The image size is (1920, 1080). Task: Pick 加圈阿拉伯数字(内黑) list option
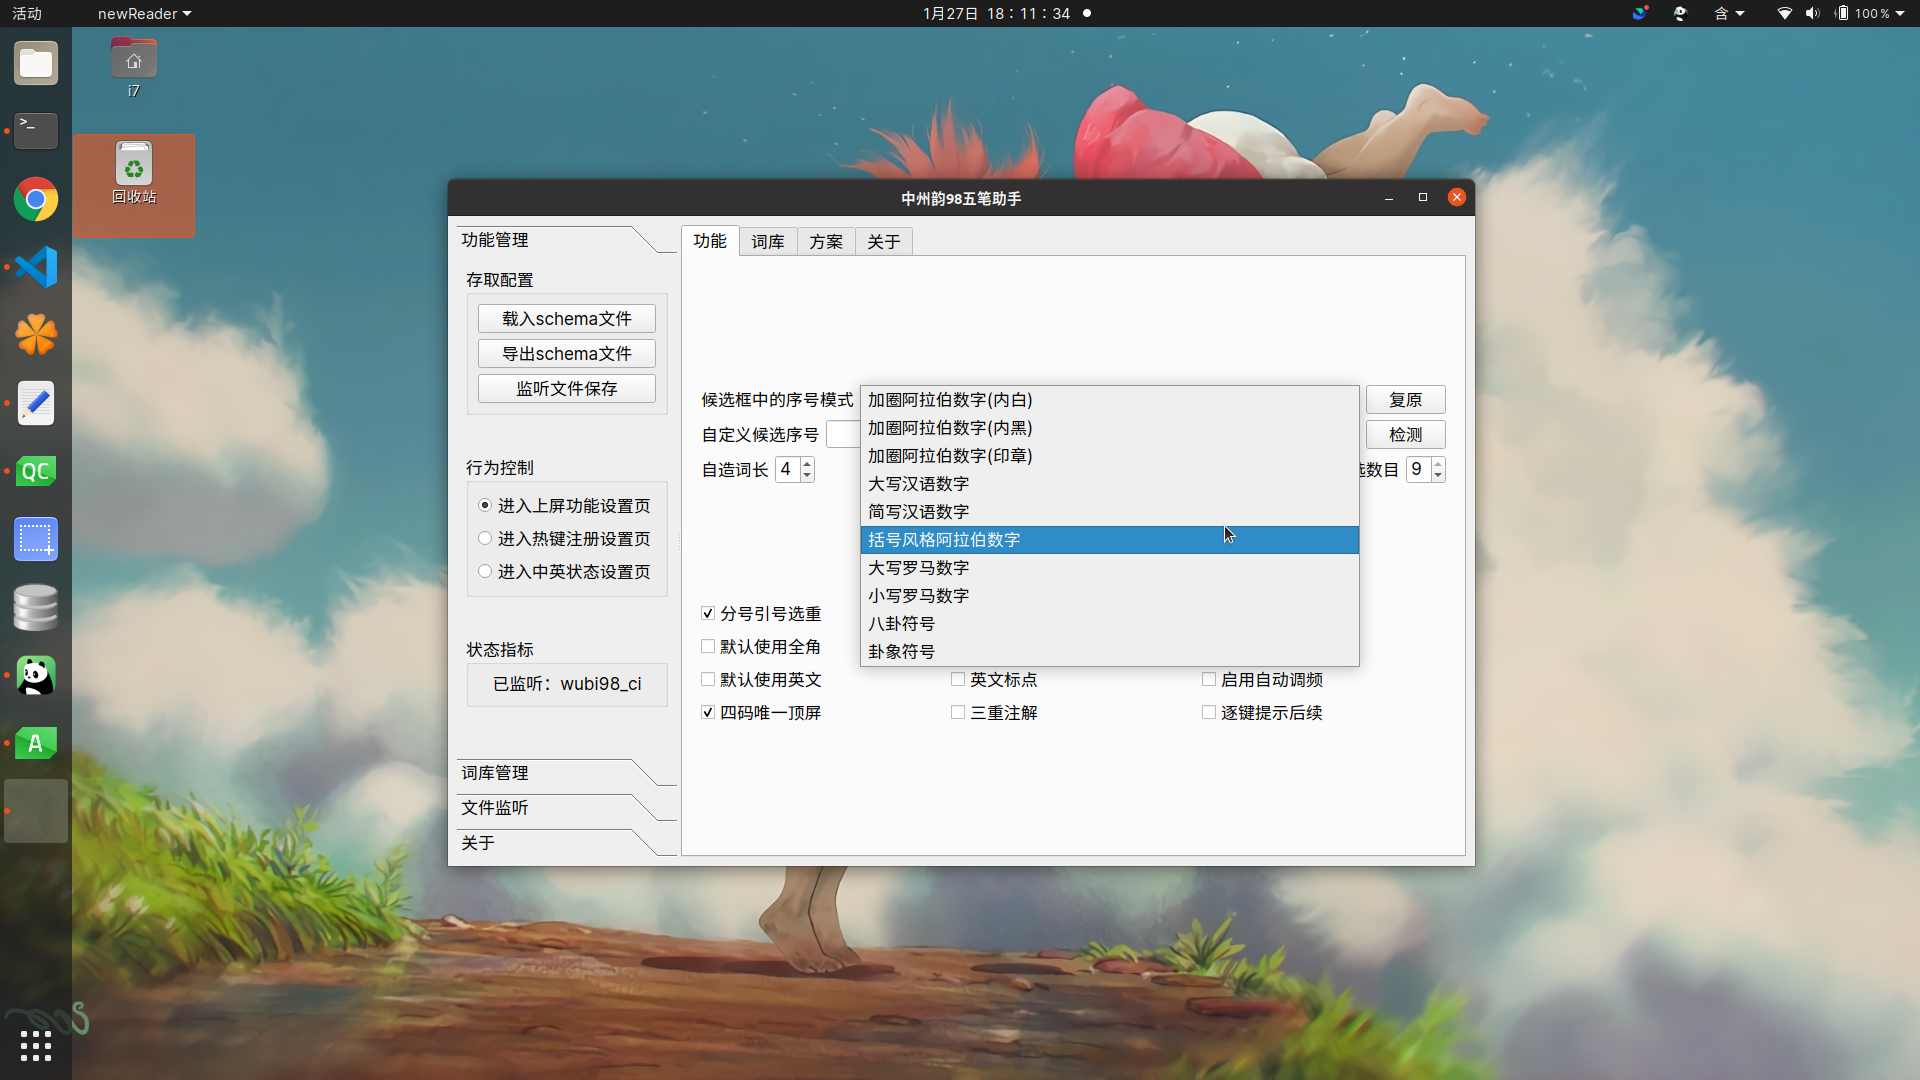949,428
